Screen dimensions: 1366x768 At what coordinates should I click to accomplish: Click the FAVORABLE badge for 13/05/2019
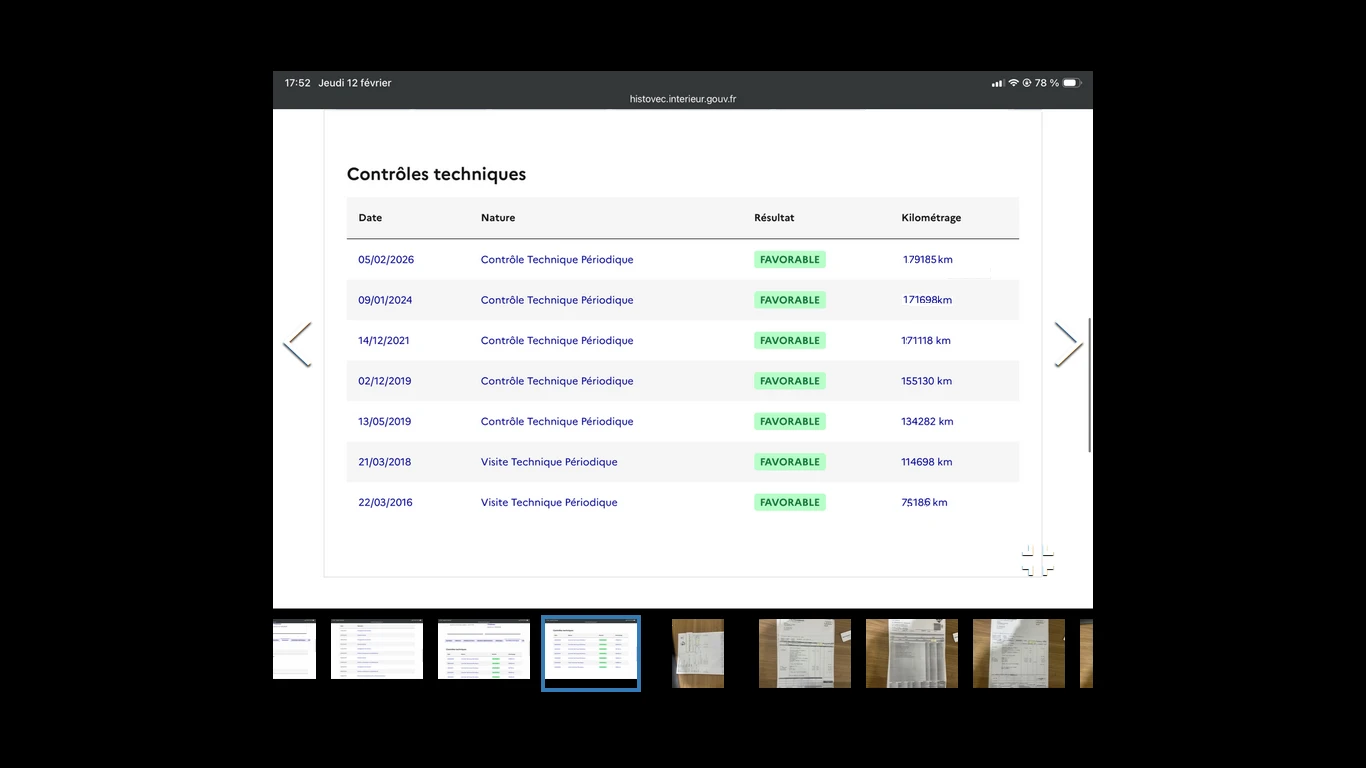[790, 422]
